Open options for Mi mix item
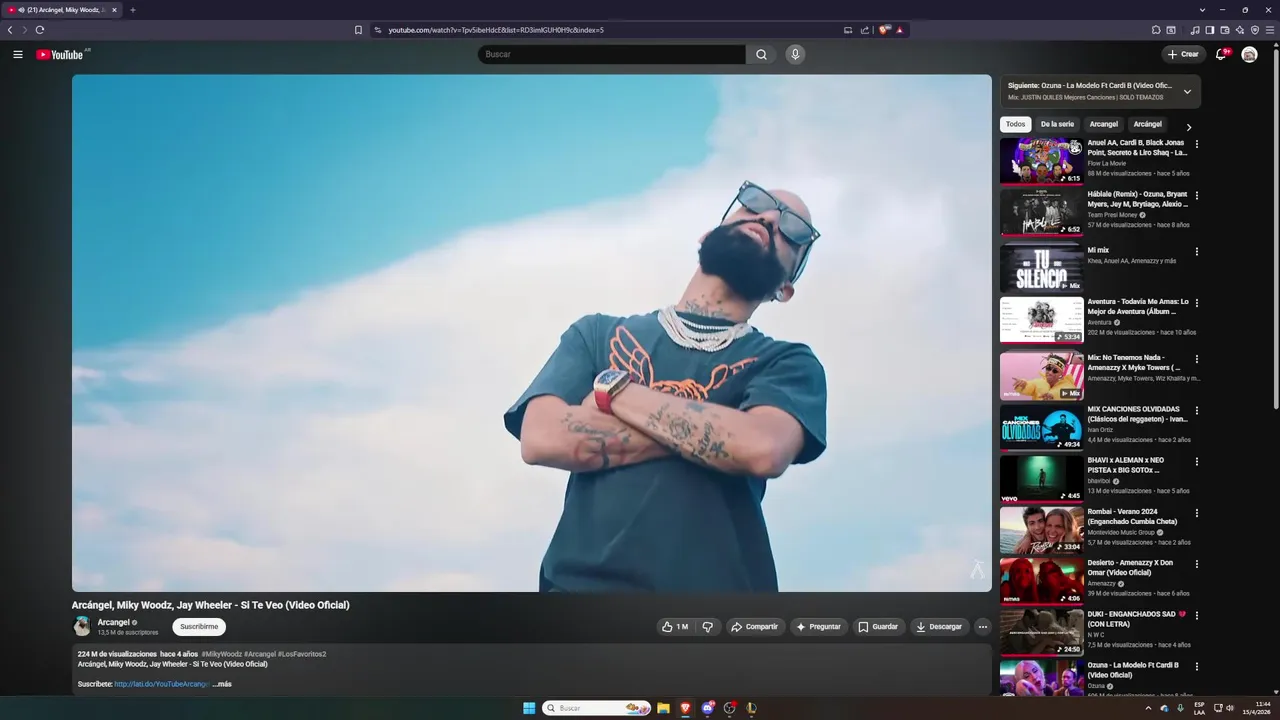1280x720 pixels. click(x=1196, y=251)
